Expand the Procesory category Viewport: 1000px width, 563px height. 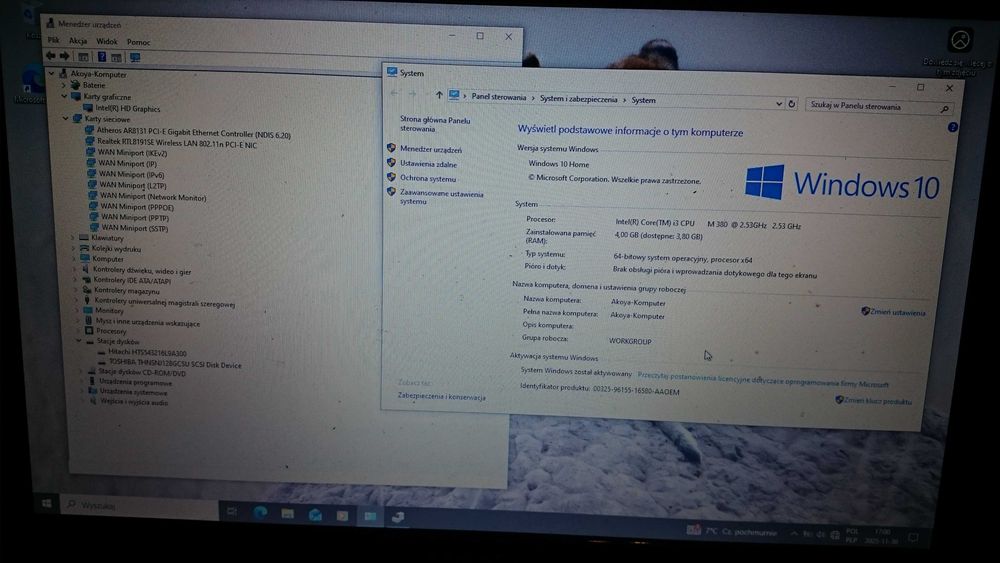coord(78,331)
